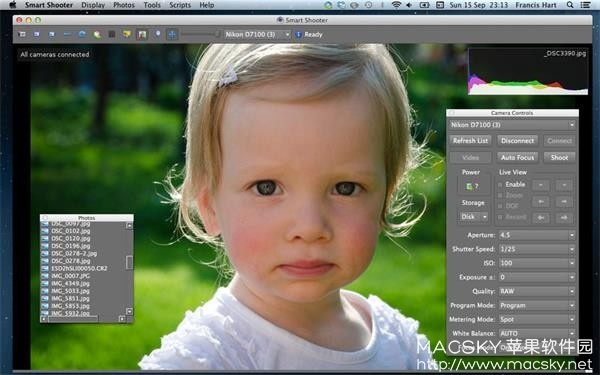This screenshot has width=600, height=375.
Task: Click file icon beside IMG_0007.JPG
Action: pyautogui.click(x=45, y=276)
